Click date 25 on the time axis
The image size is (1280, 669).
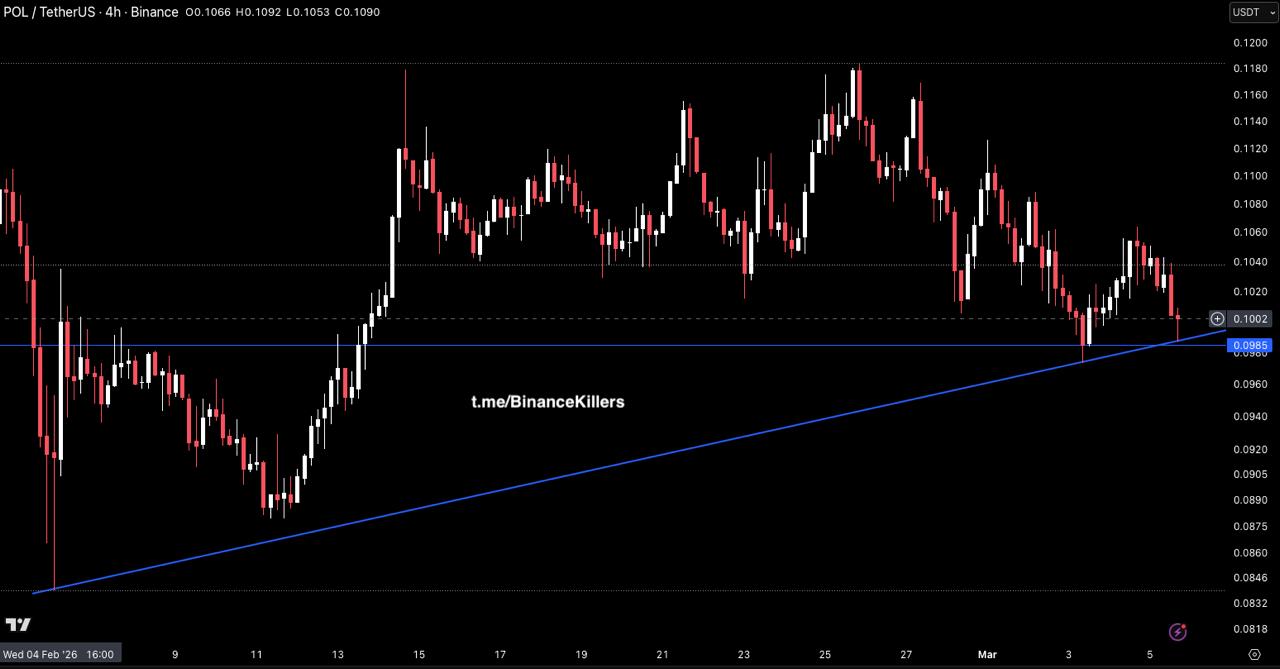coord(825,654)
